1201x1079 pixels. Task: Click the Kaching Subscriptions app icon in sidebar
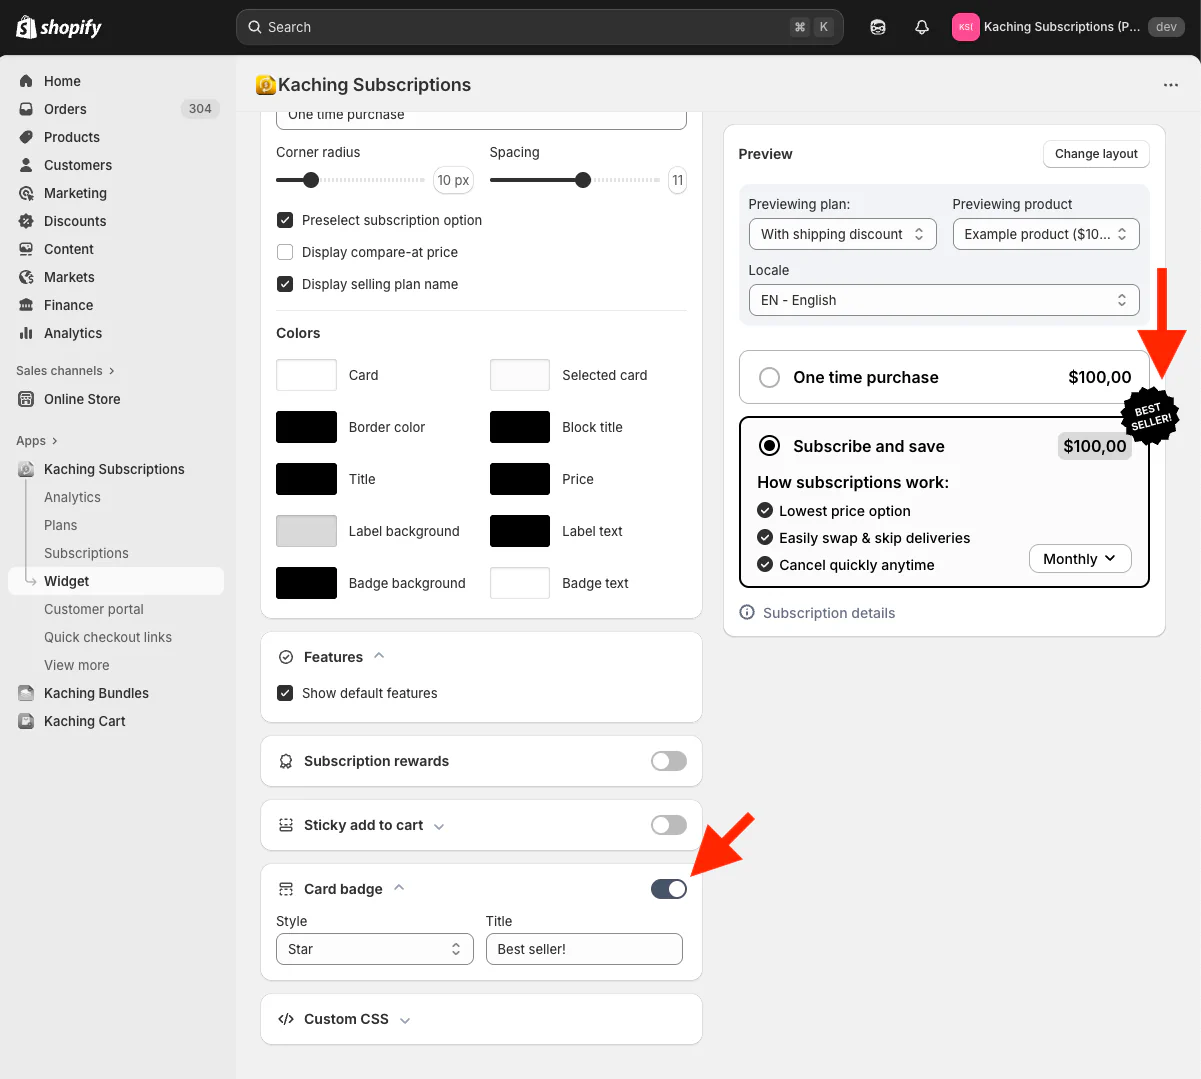pos(26,469)
